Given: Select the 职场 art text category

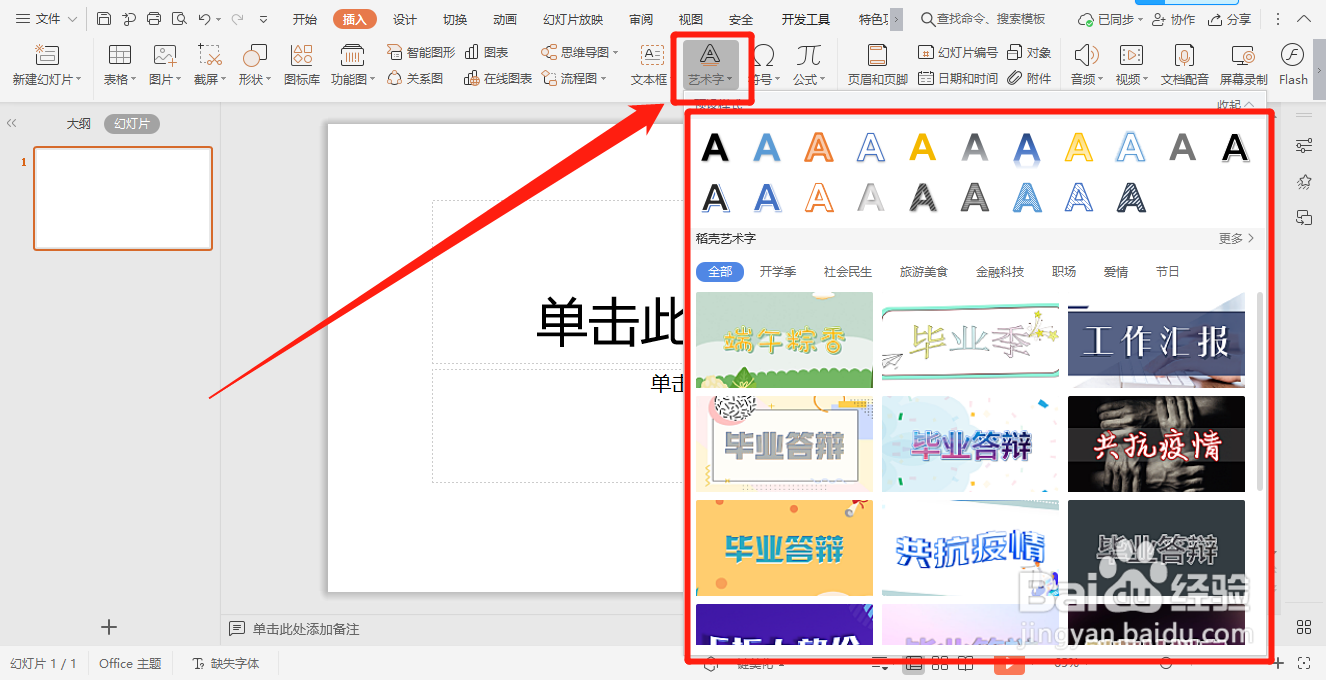Looking at the screenshot, I should (1063, 271).
